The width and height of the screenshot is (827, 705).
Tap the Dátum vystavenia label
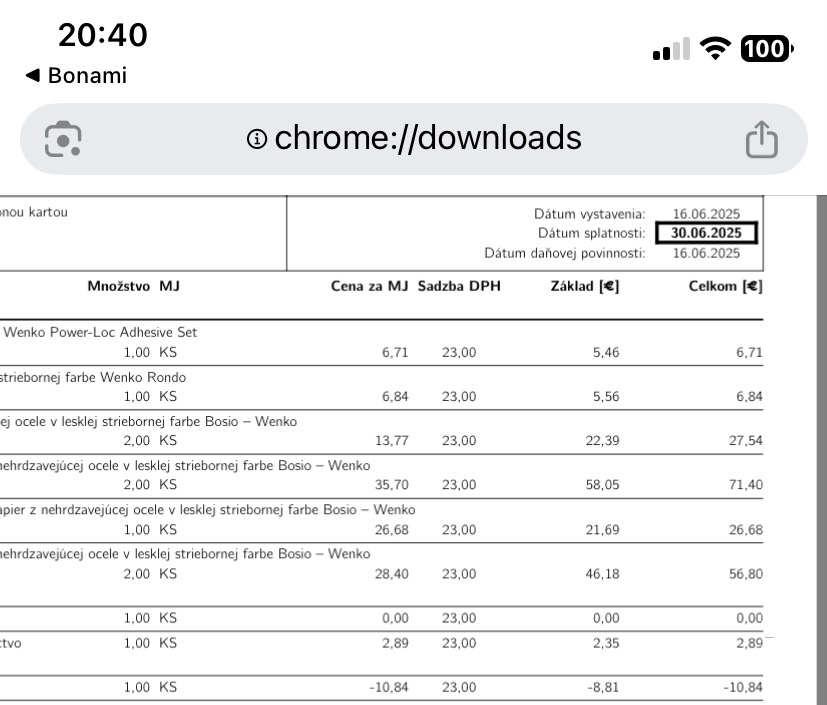pos(590,214)
